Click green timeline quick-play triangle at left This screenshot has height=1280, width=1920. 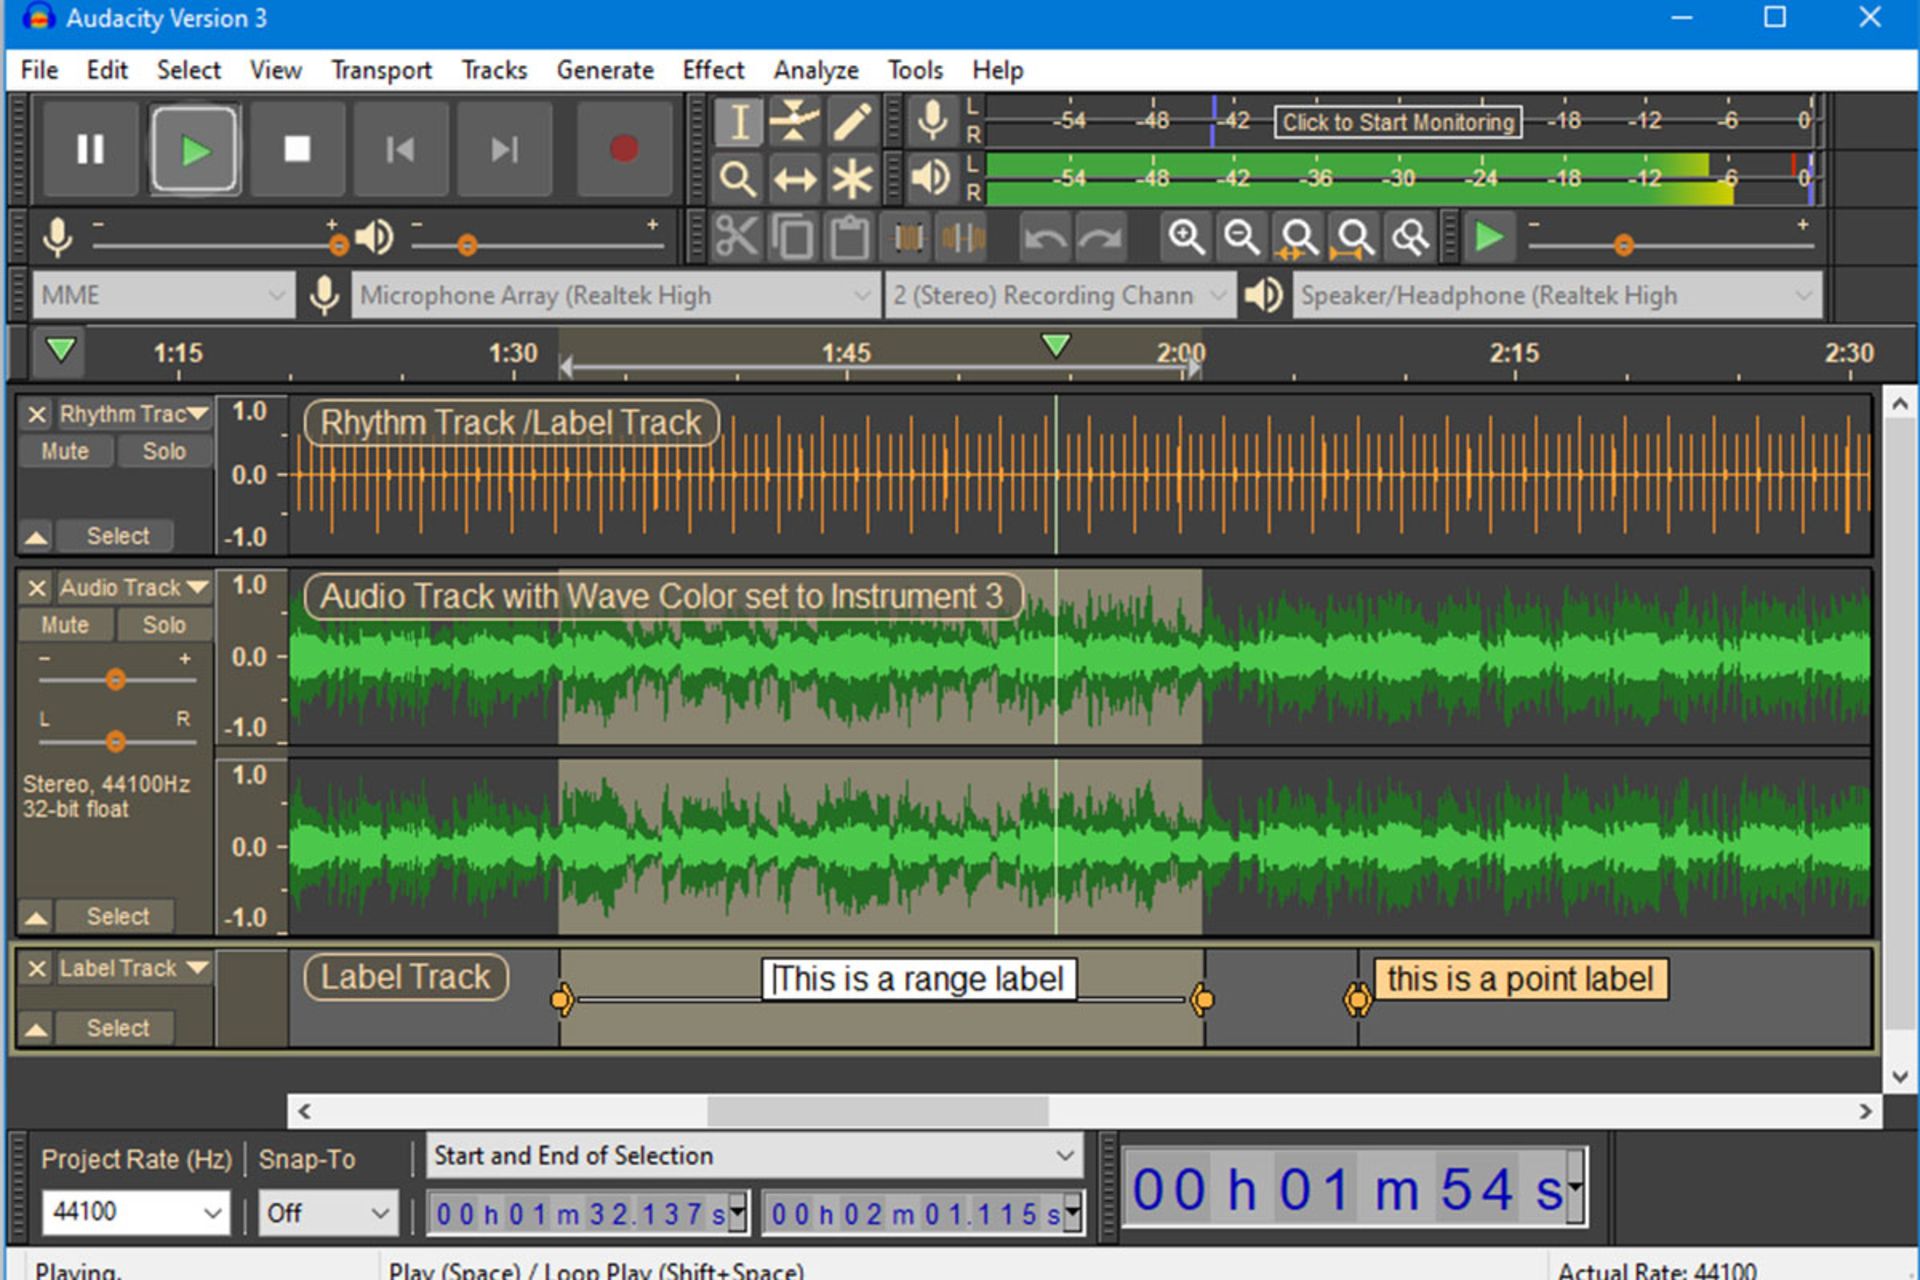[61, 350]
